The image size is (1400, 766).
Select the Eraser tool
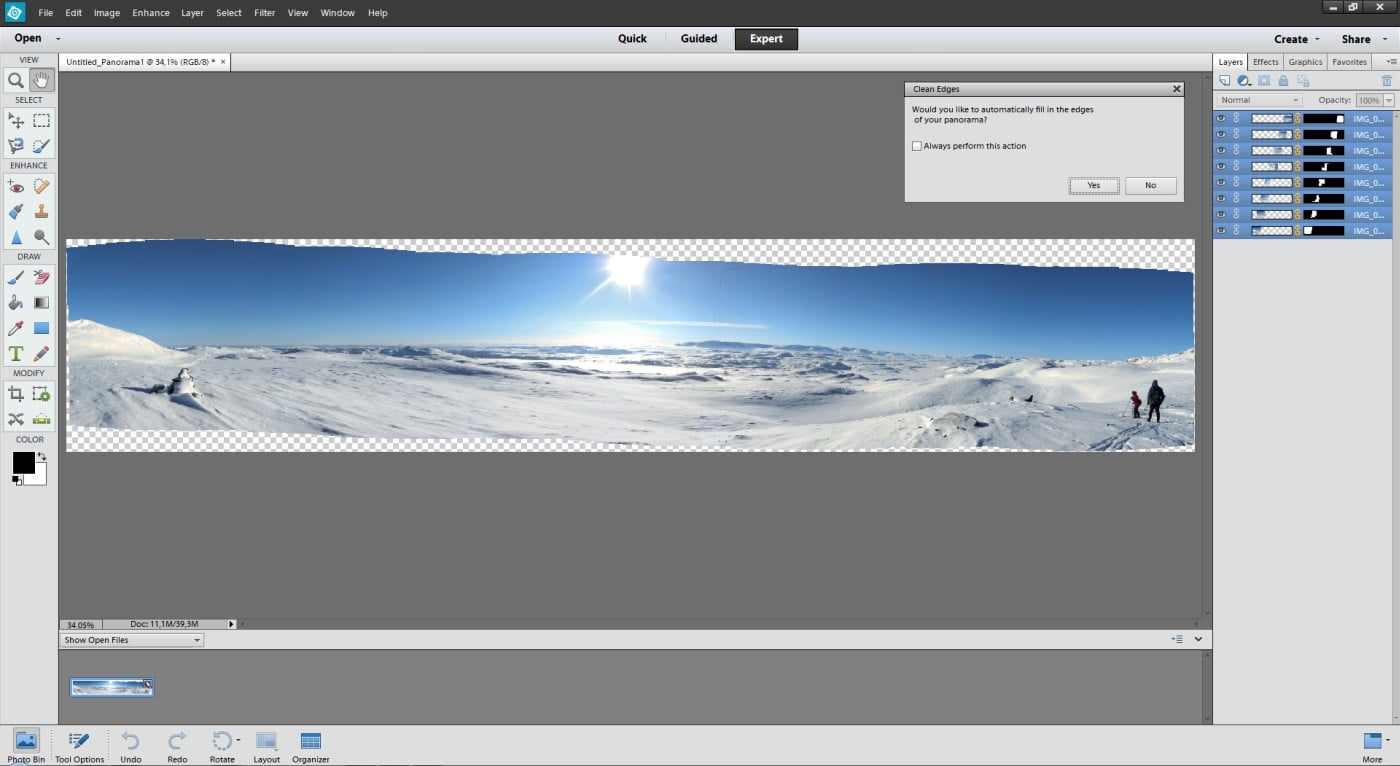click(x=41, y=277)
